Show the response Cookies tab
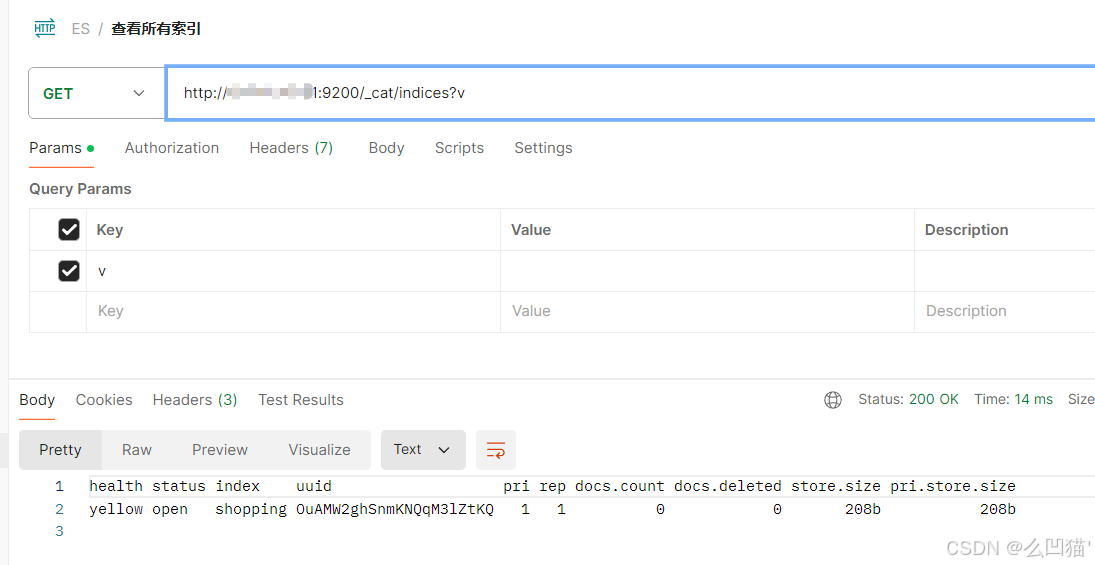 (104, 400)
